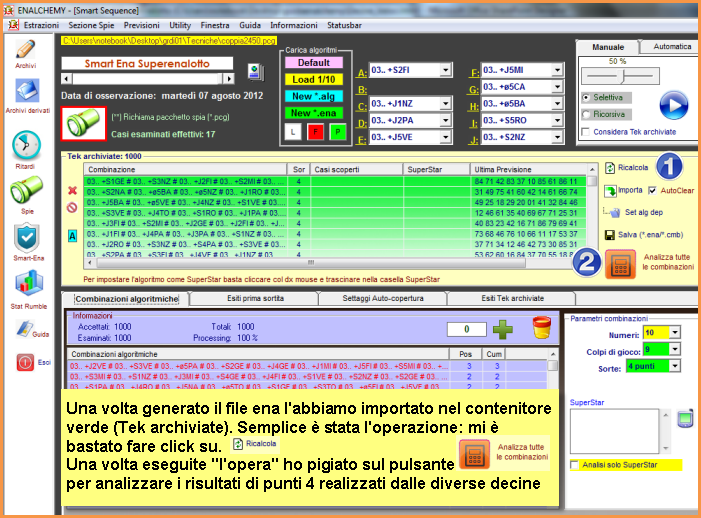
Task: Open algorithm A dropdown 03..+S2FI
Action: point(445,70)
